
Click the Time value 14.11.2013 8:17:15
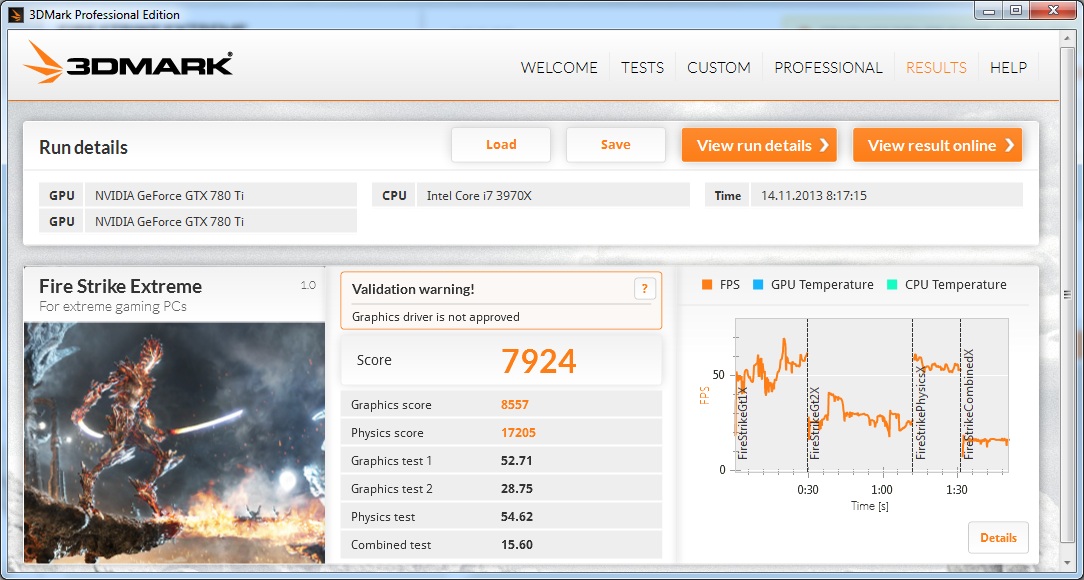click(814, 196)
